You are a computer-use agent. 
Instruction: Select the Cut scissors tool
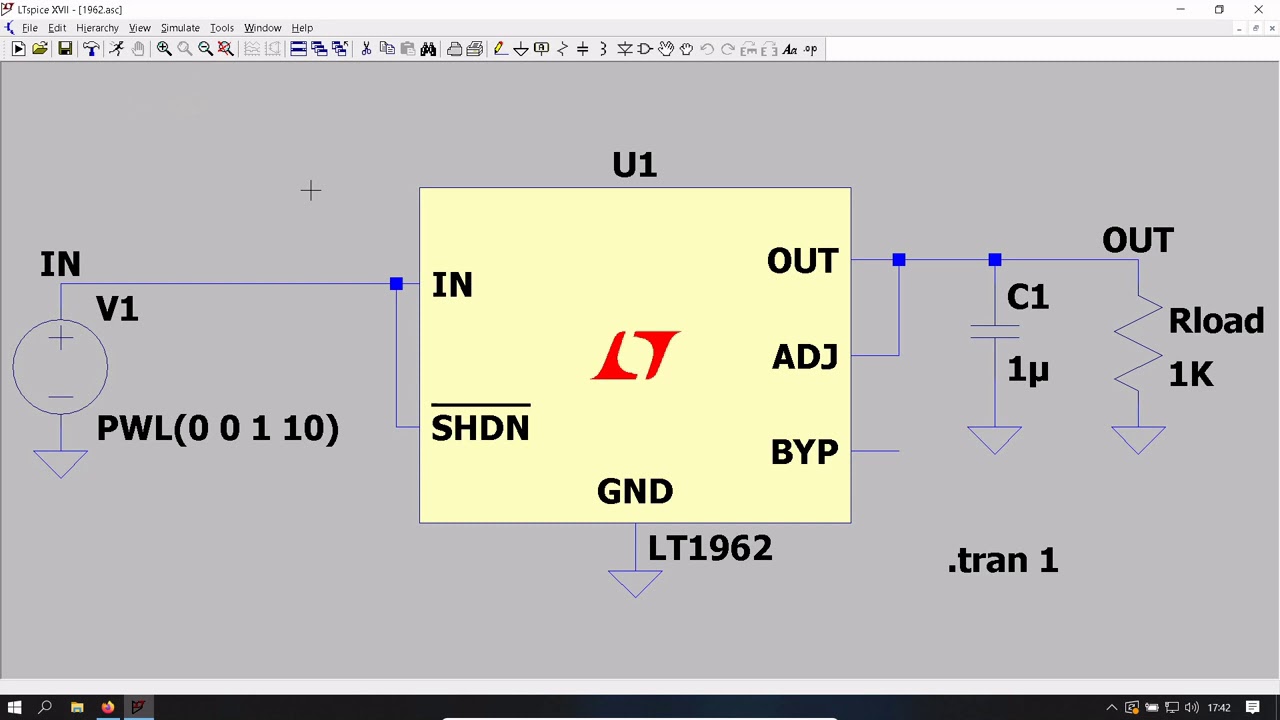coord(366,49)
